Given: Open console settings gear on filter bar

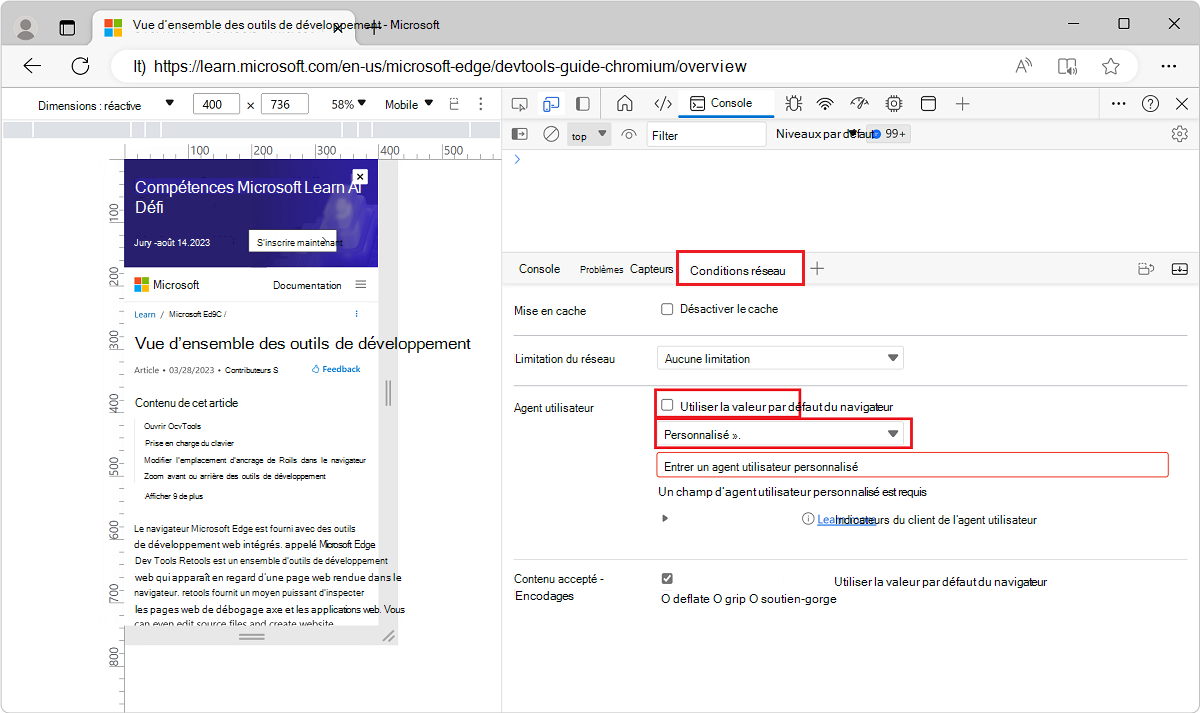Looking at the screenshot, I should coord(1180,133).
